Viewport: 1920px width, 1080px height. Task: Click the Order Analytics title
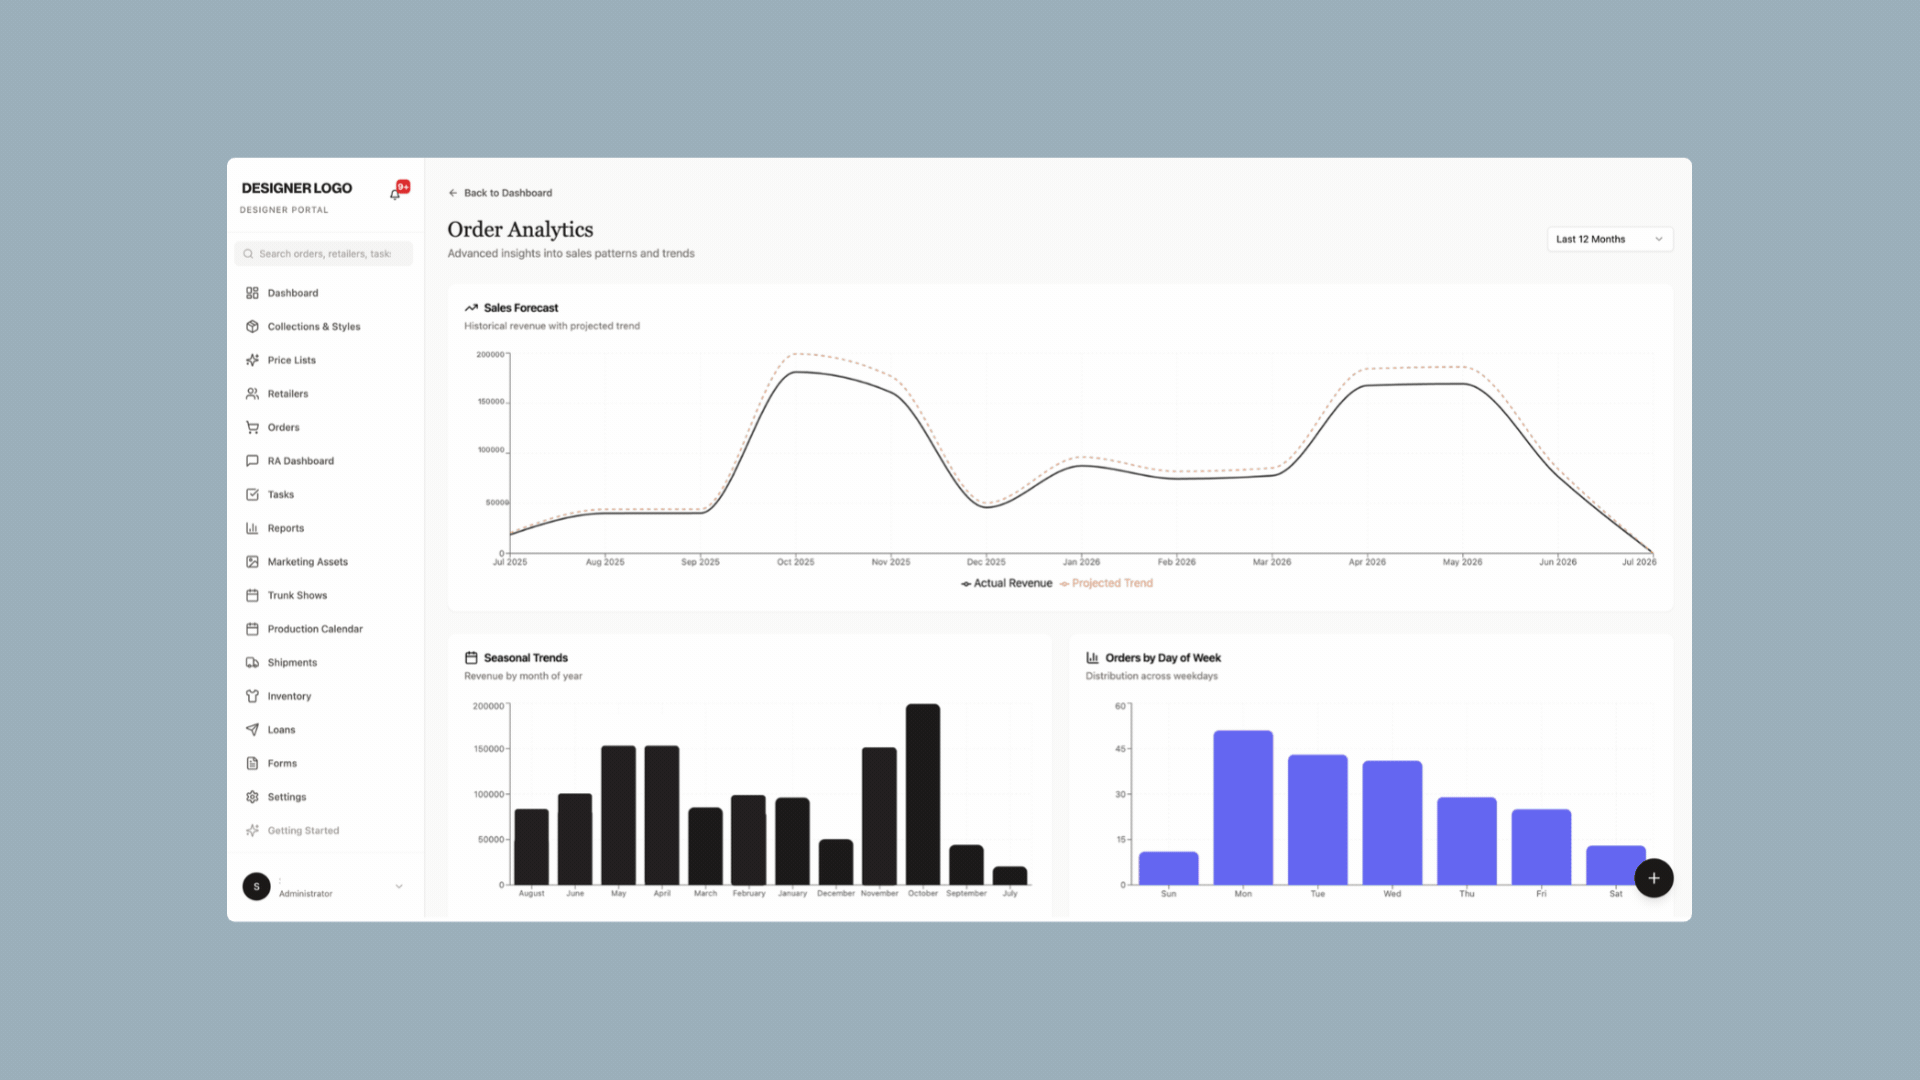(520, 230)
